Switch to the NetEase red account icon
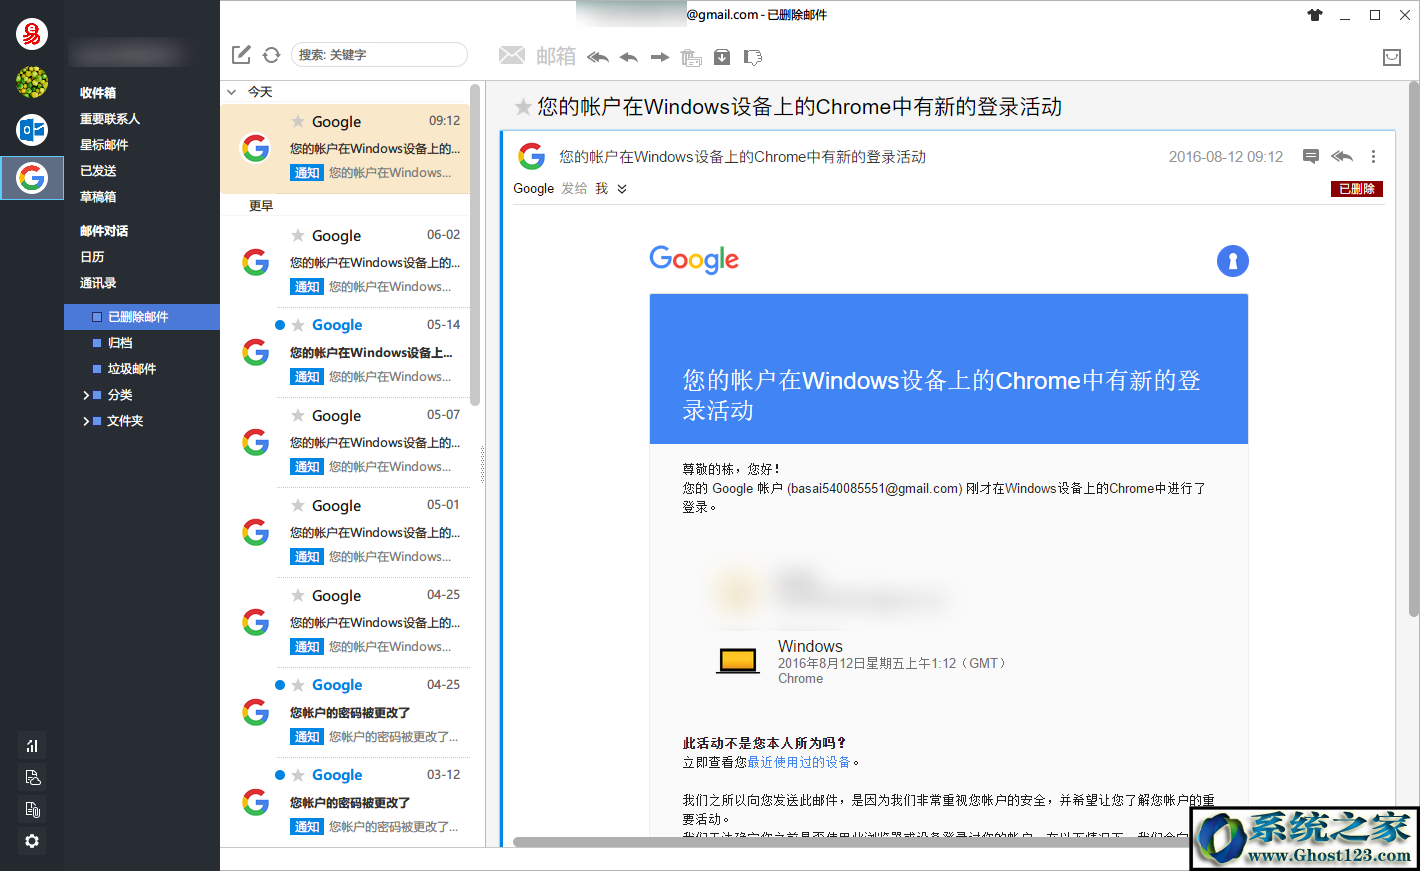Viewport: 1420px width, 871px height. tap(32, 34)
